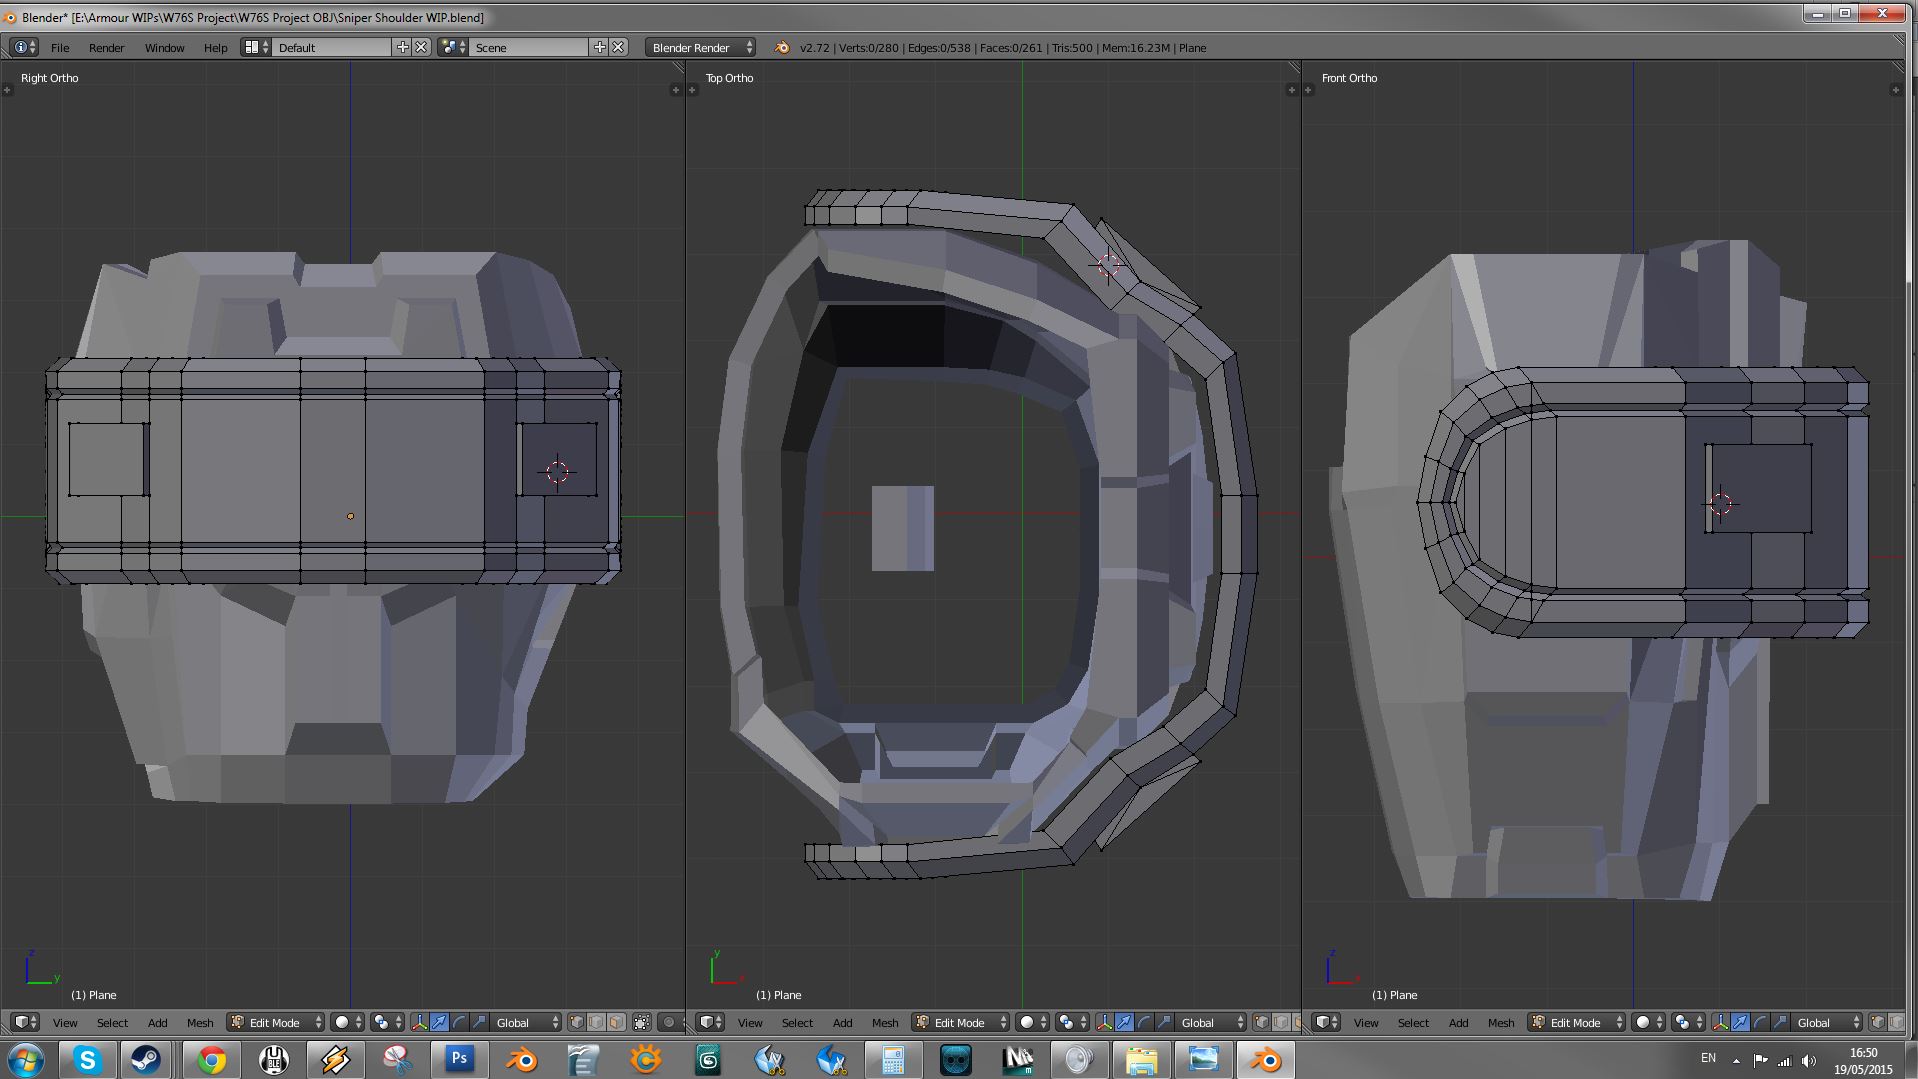Delete the current Scene with the X button
Image resolution: width=1918 pixels, height=1079 pixels.
(x=618, y=47)
